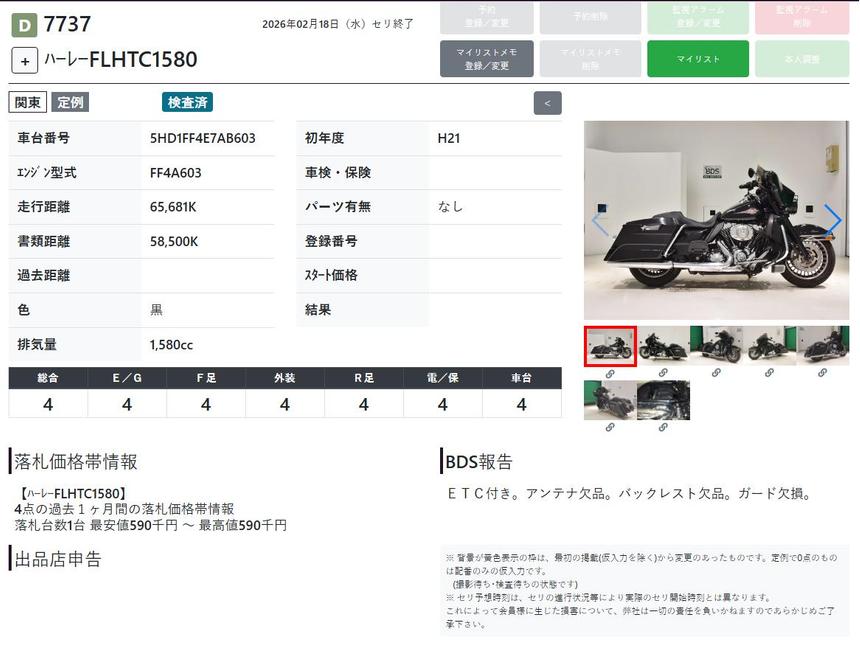Click link icon under the first thumbnail
The width and height of the screenshot is (860, 667).
pos(609,373)
